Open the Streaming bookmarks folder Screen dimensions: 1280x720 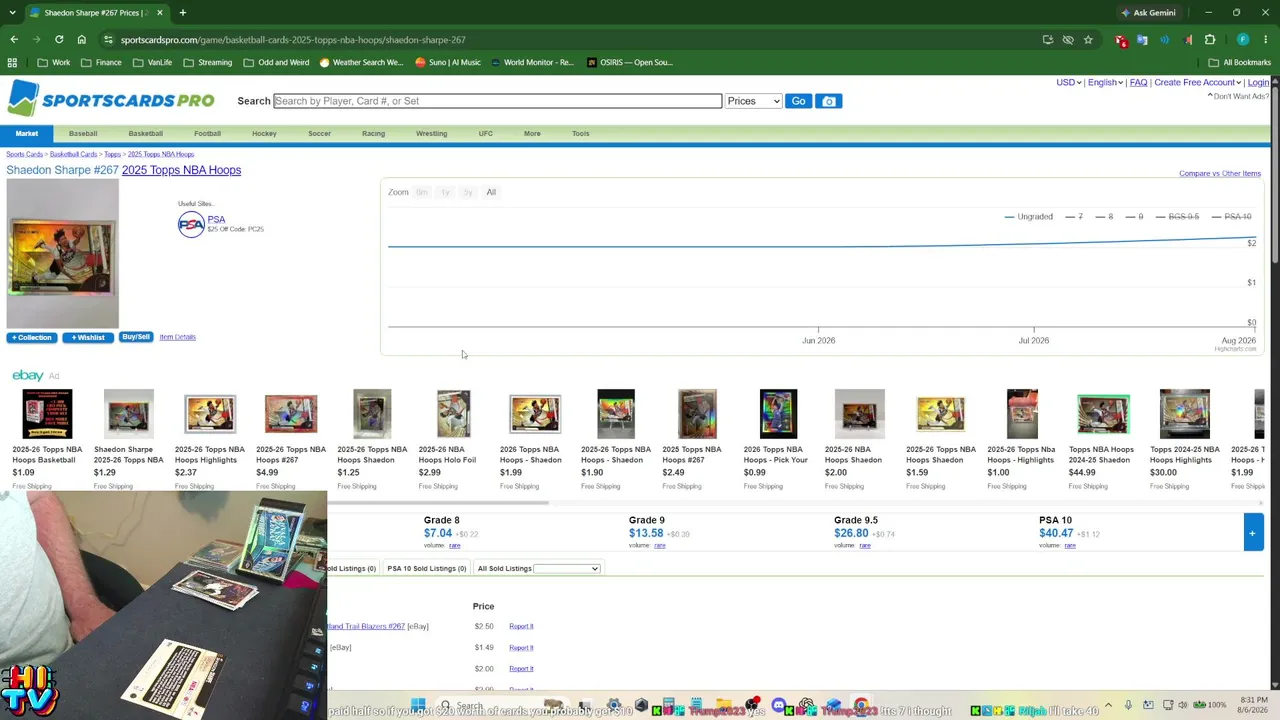[207, 62]
